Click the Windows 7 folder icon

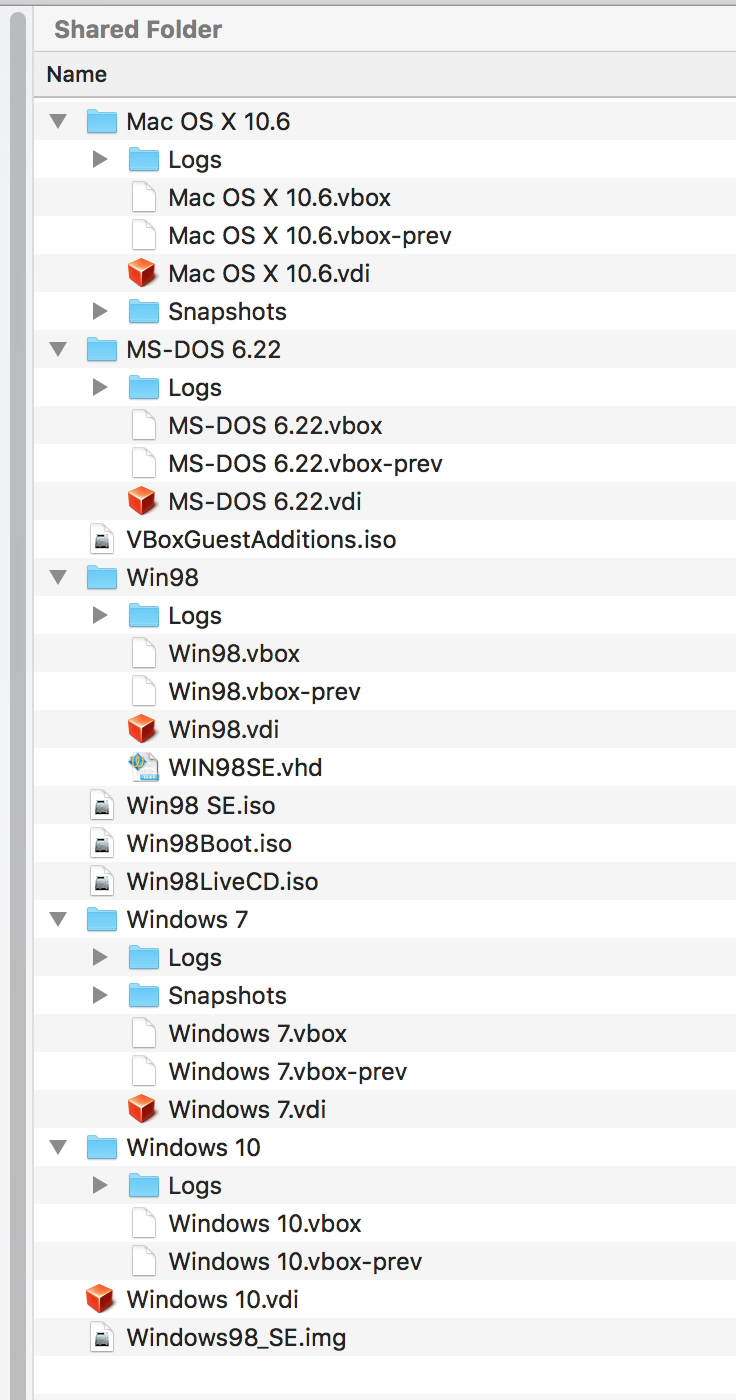coord(102,920)
